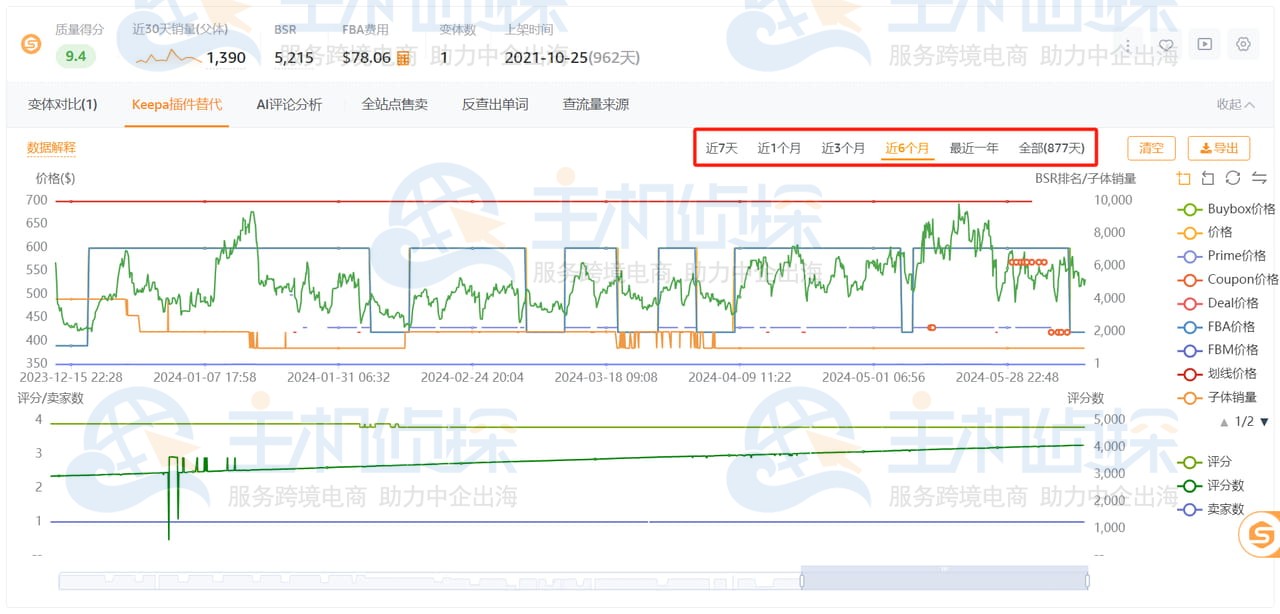Image resolution: width=1280 pixels, height=614 pixels.
Task: Open the settings gear icon
Action: pos(1243,44)
